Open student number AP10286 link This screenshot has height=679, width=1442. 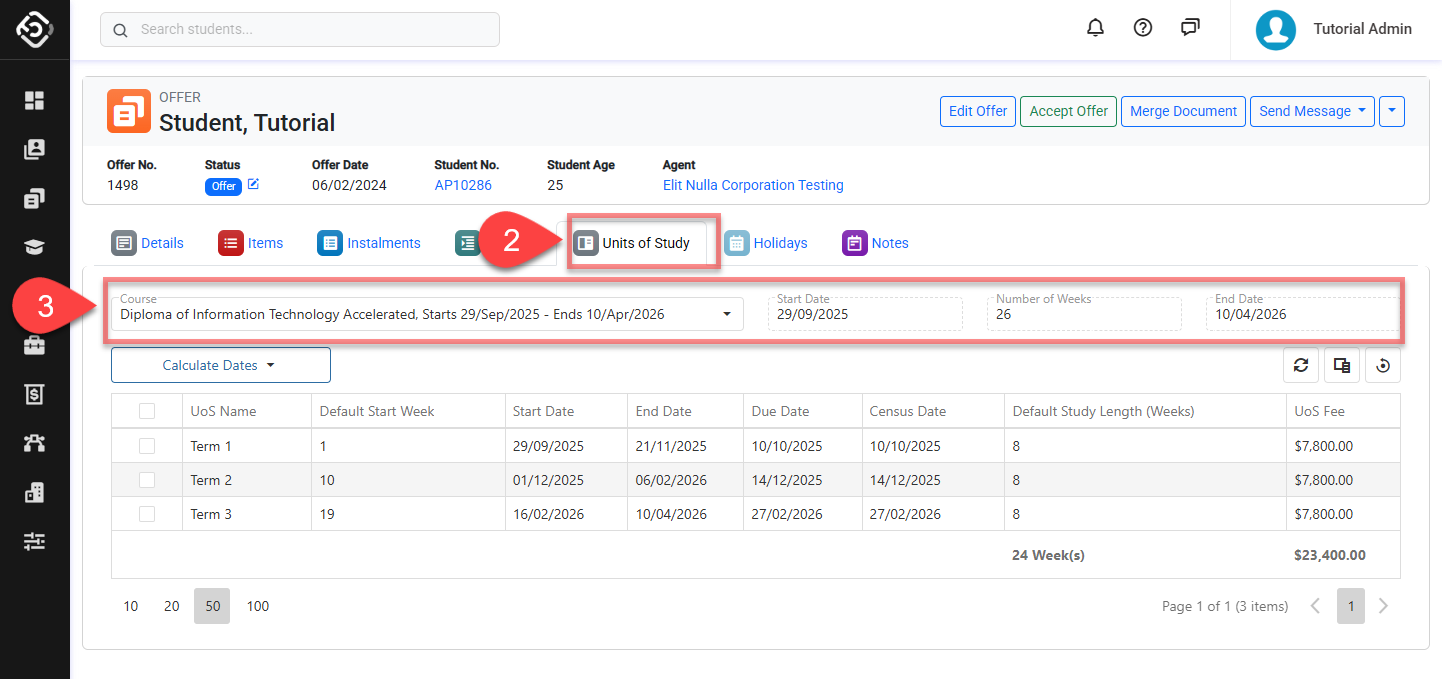coord(462,185)
